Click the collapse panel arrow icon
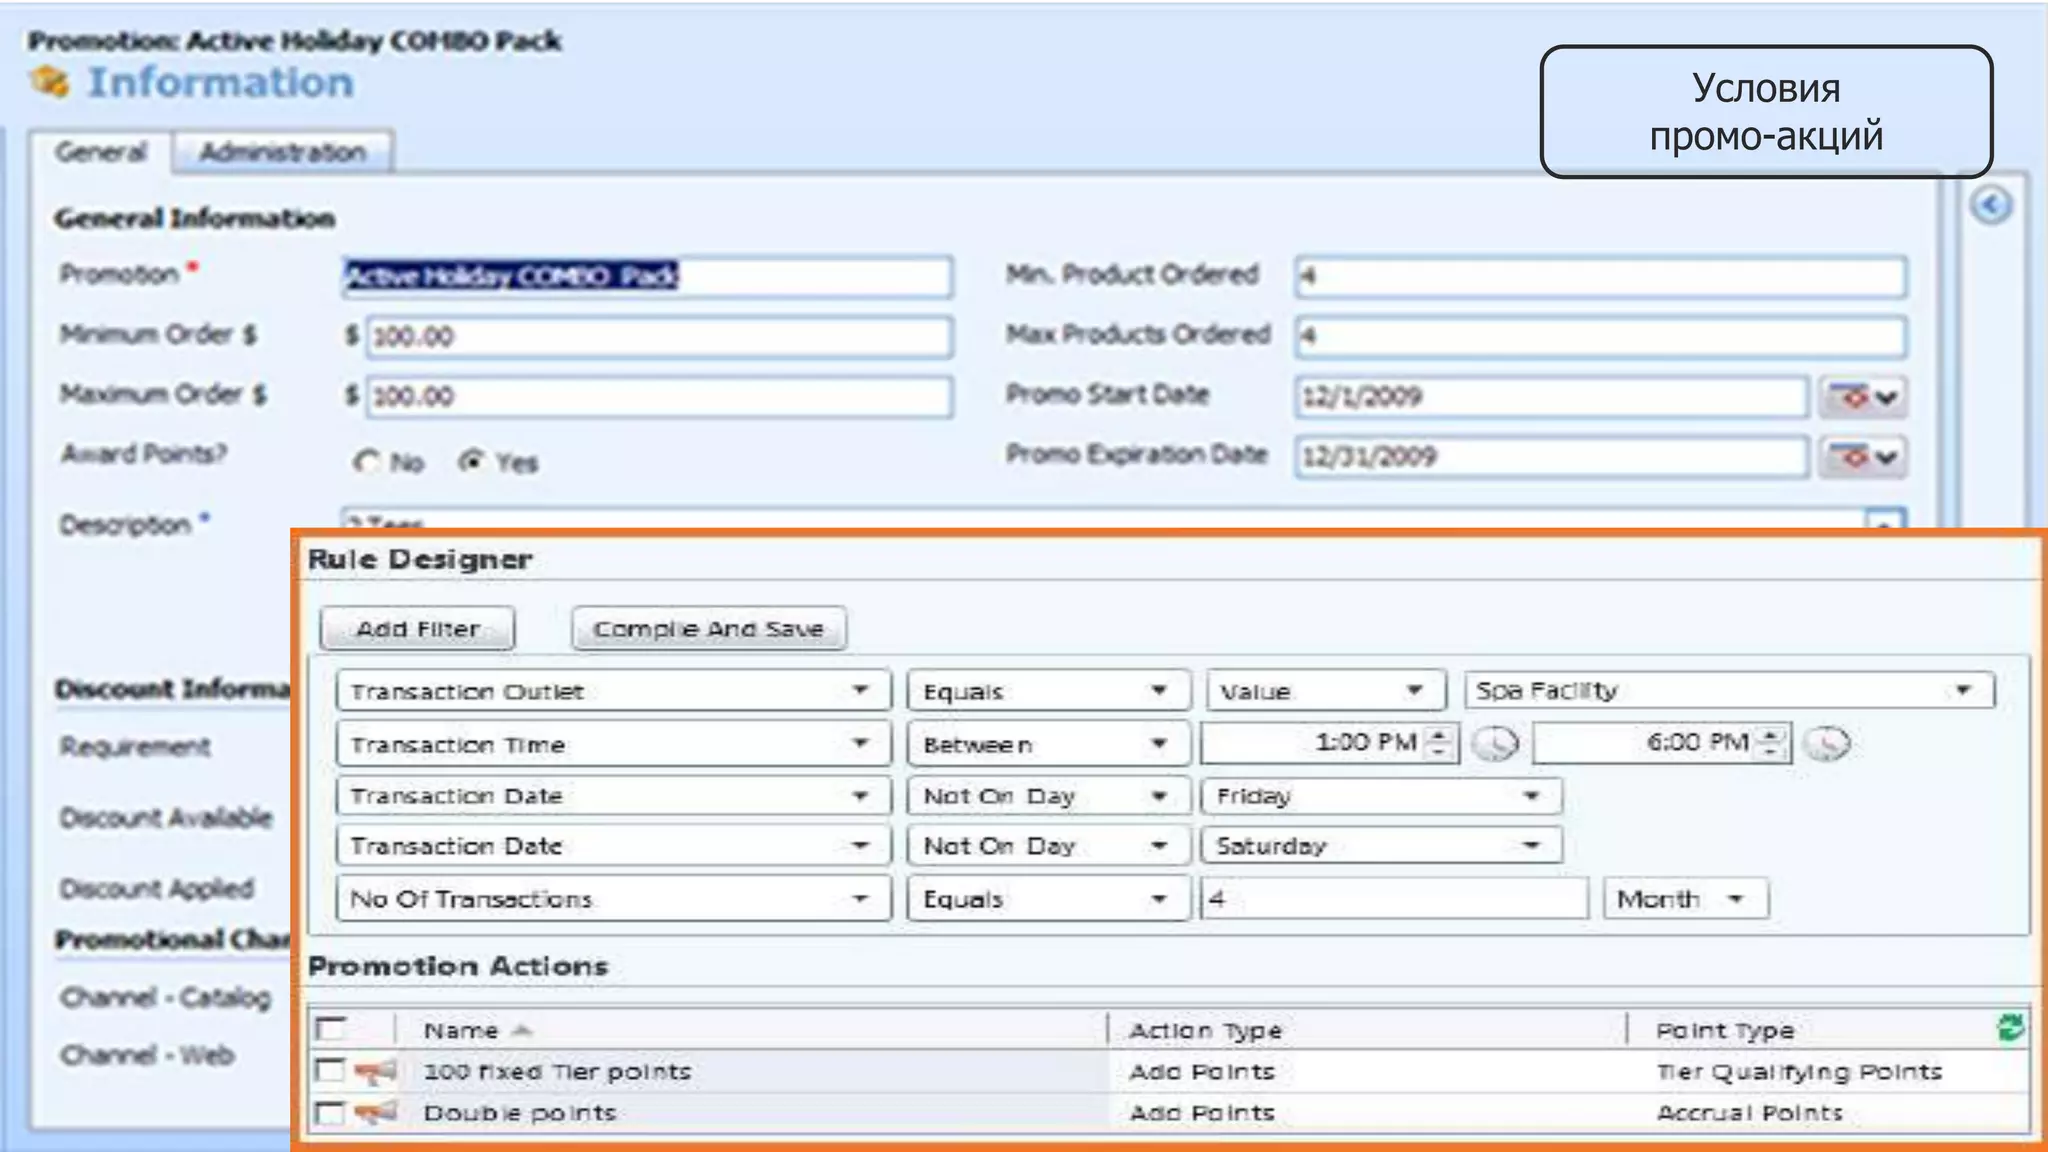The width and height of the screenshot is (2048, 1152). pyautogui.click(x=1990, y=206)
